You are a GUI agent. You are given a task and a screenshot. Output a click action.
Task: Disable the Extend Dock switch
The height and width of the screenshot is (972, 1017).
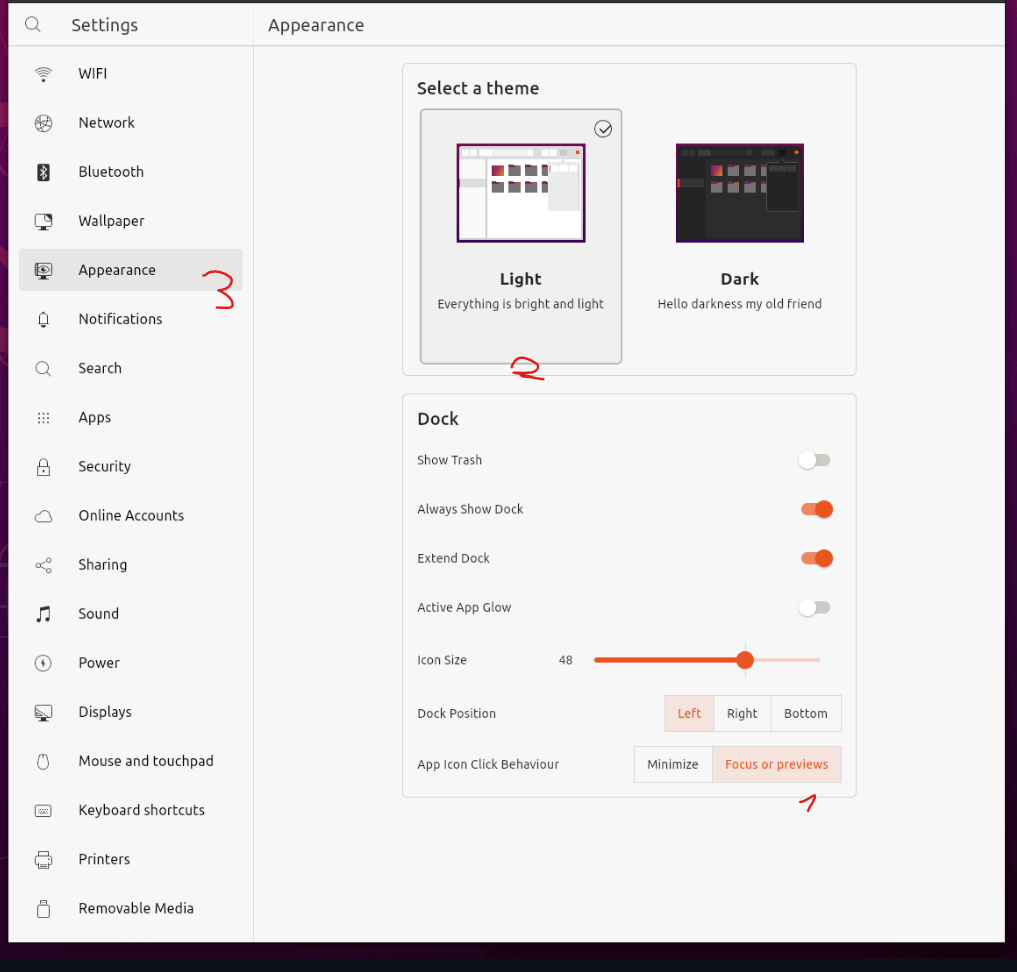click(817, 558)
